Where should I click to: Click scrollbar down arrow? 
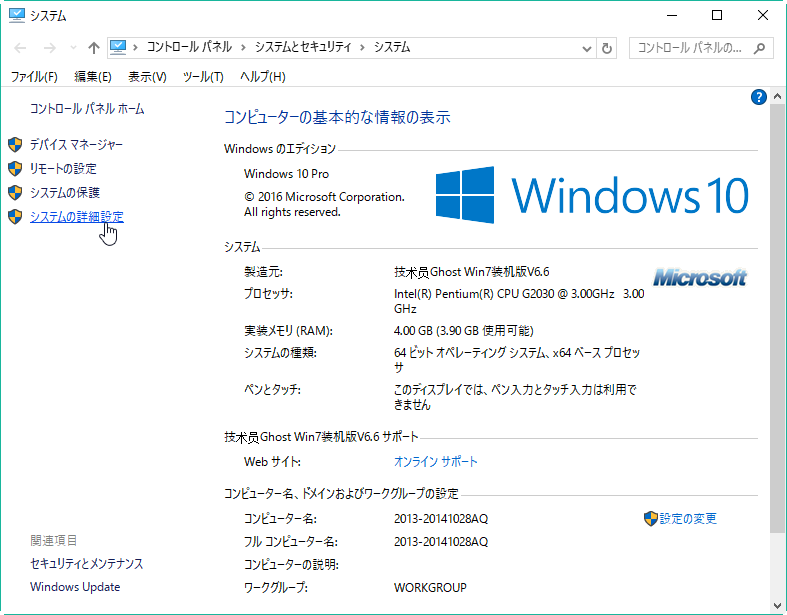pos(777,606)
